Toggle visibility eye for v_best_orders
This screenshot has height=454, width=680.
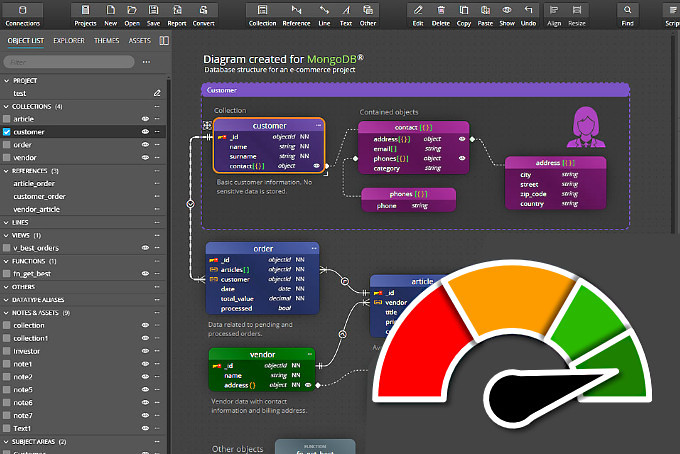pyautogui.click(x=145, y=248)
